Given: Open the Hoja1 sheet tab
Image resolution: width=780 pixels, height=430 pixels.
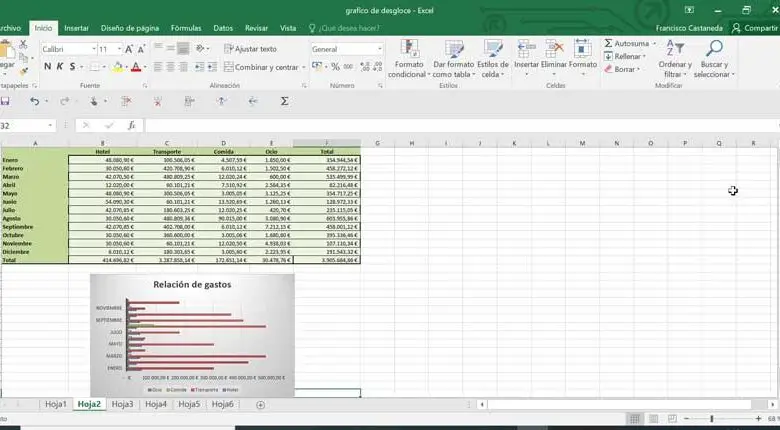Looking at the screenshot, I should coord(56,404).
